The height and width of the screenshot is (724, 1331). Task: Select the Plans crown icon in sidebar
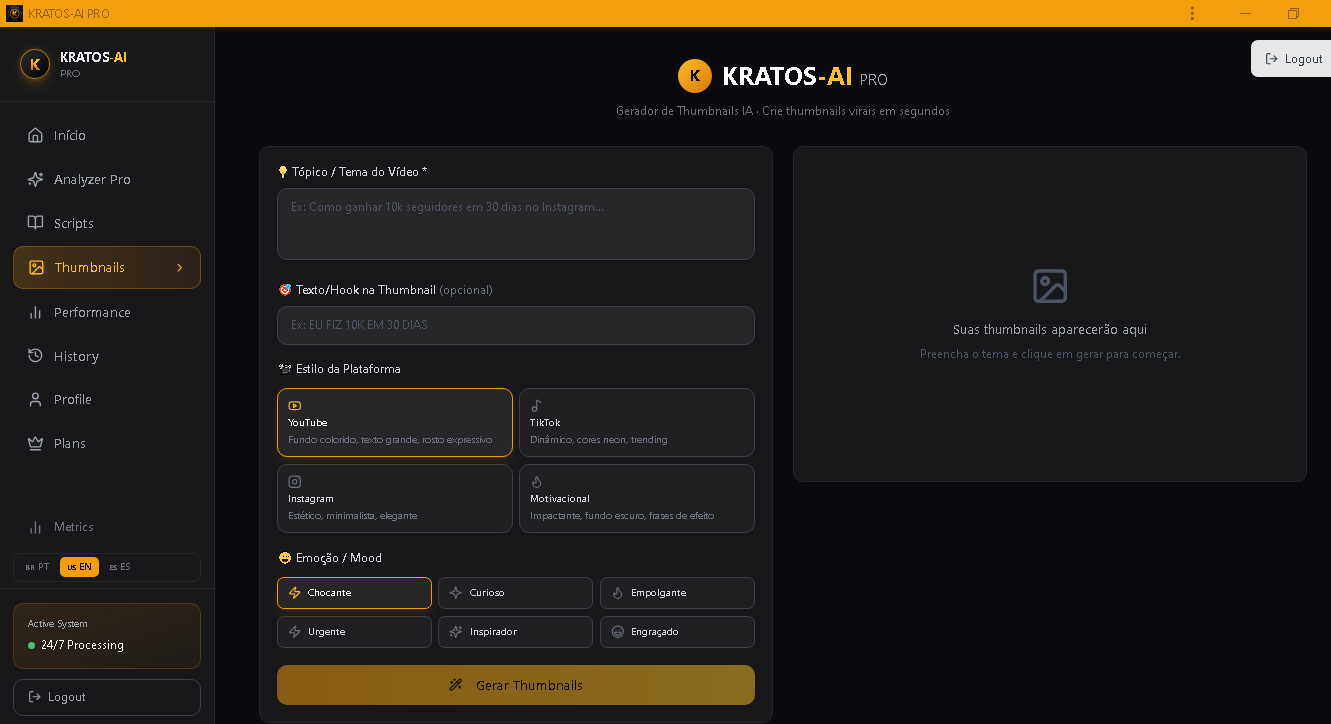(x=36, y=443)
